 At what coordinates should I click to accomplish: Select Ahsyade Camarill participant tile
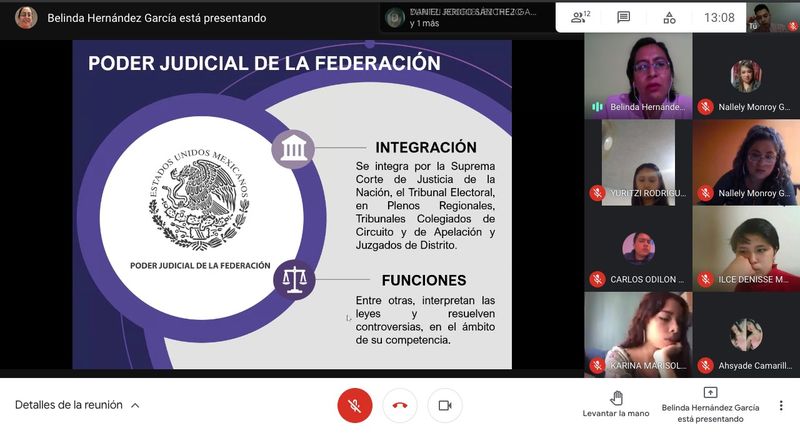746,335
